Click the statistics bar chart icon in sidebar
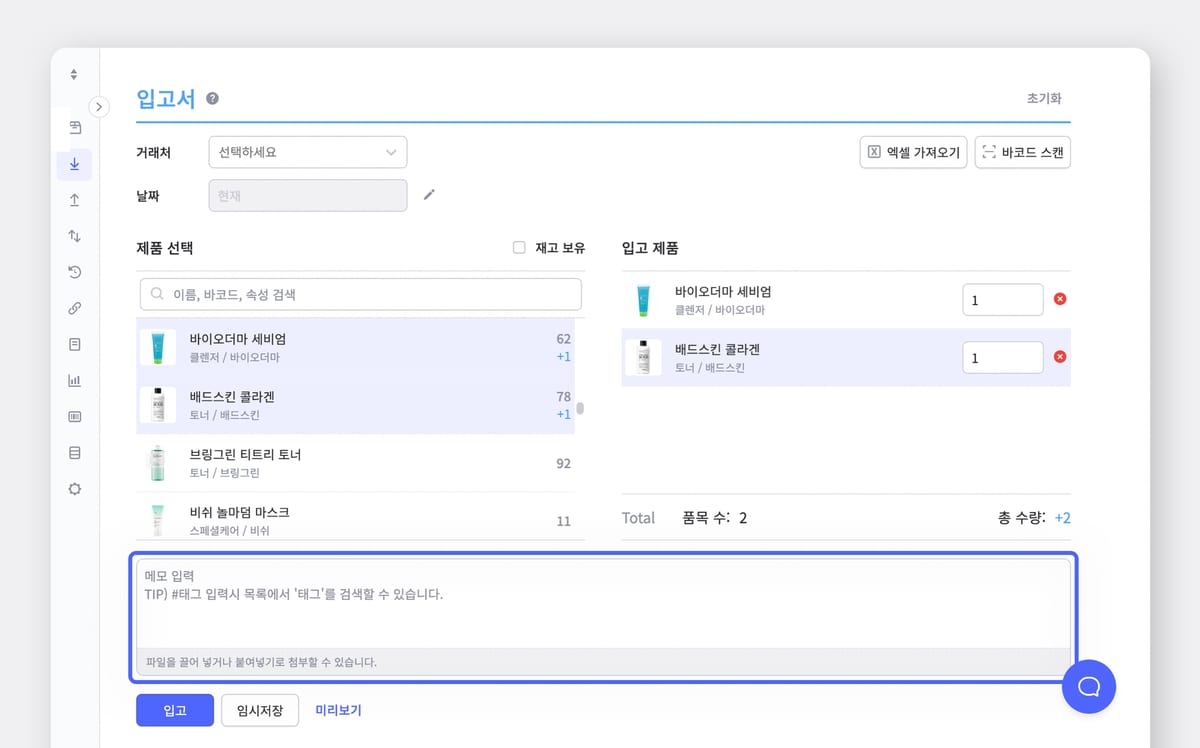 [74, 380]
